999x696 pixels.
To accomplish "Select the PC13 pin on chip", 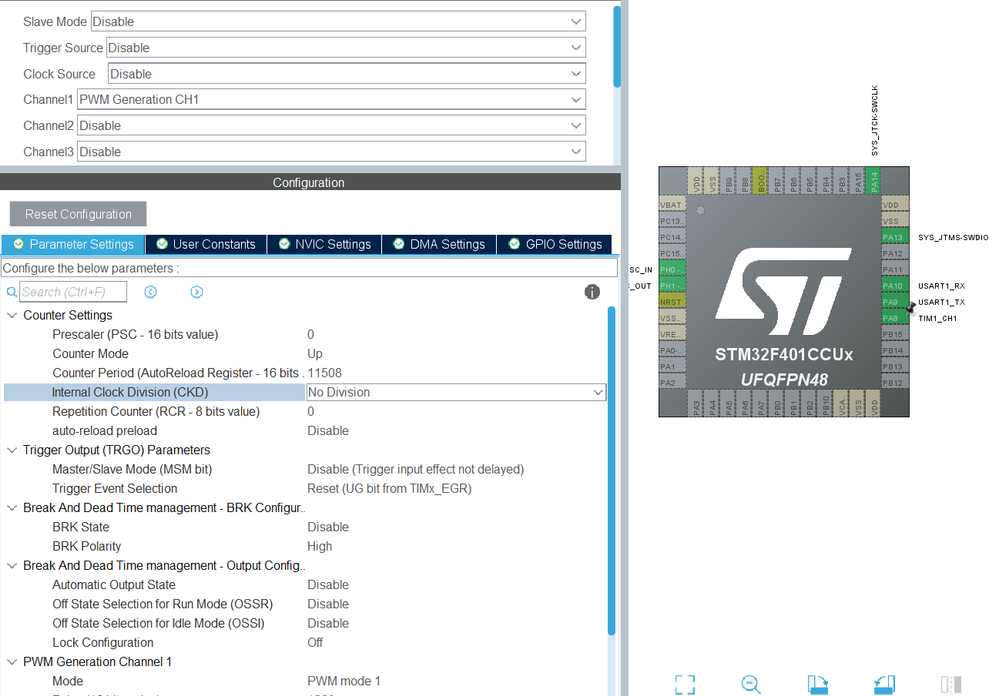I will tap(672, 221).
